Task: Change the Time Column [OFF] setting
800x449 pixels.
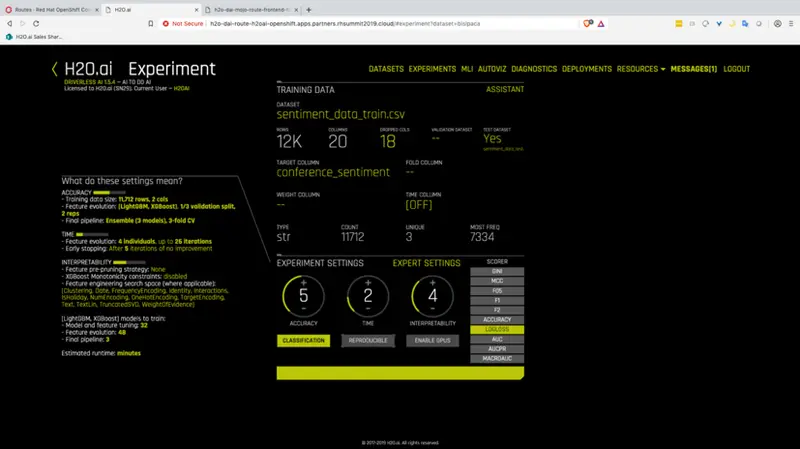Action: pyautogui.click(x=419, y=205)
